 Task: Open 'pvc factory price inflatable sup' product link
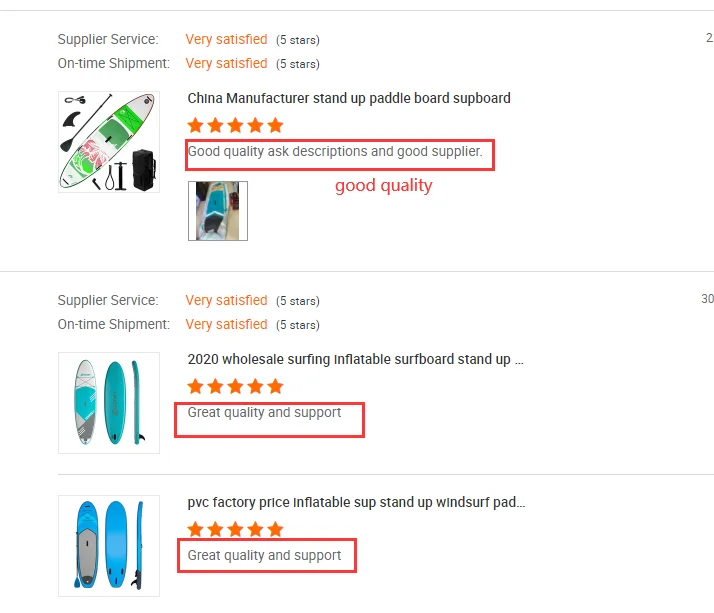click(356, 502)
